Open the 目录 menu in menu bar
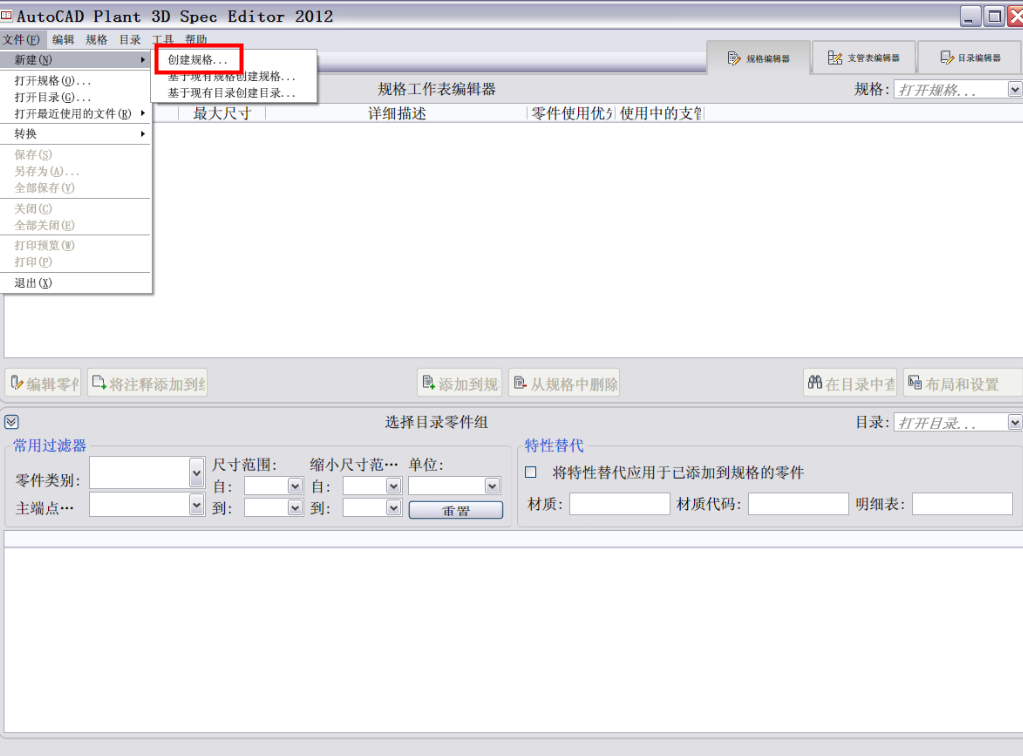Screen dimensions: 1023x756 pyautogui.click(x=130, y=40)
